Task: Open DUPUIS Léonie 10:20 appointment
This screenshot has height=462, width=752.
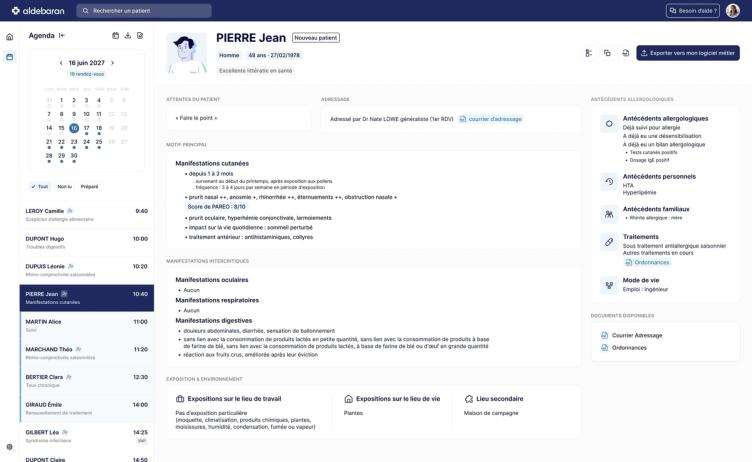Action: point(87,270)
